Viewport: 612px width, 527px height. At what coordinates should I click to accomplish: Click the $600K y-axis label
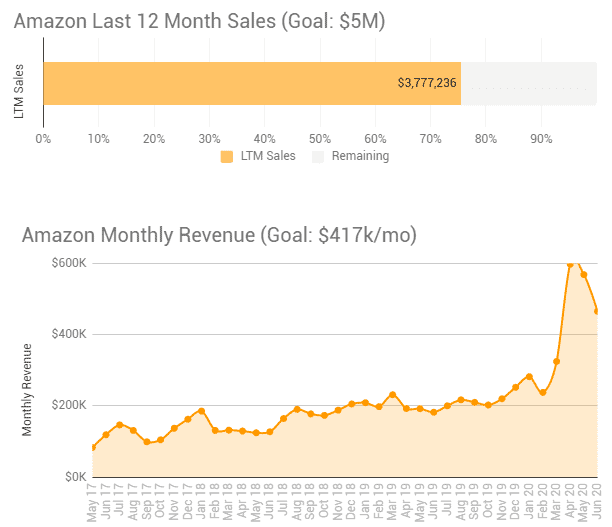(70, 263)
